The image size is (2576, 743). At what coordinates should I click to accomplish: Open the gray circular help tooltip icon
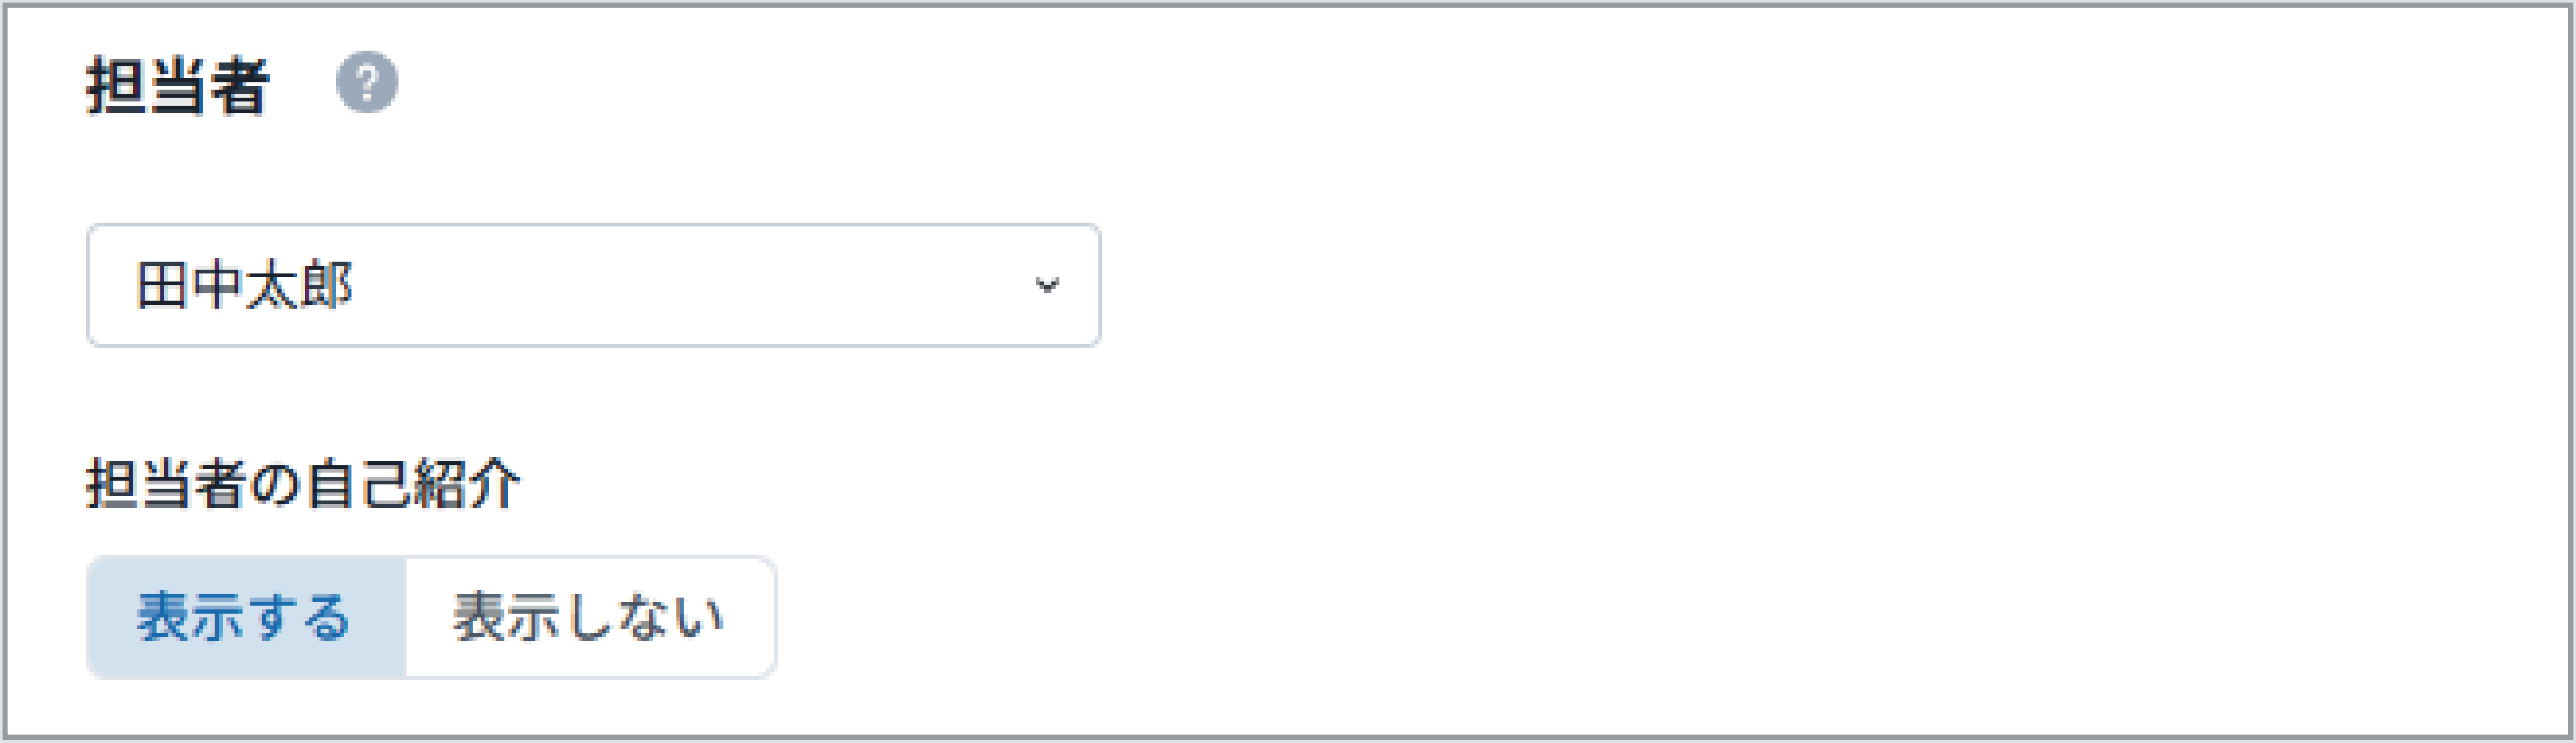click(366, 82)
